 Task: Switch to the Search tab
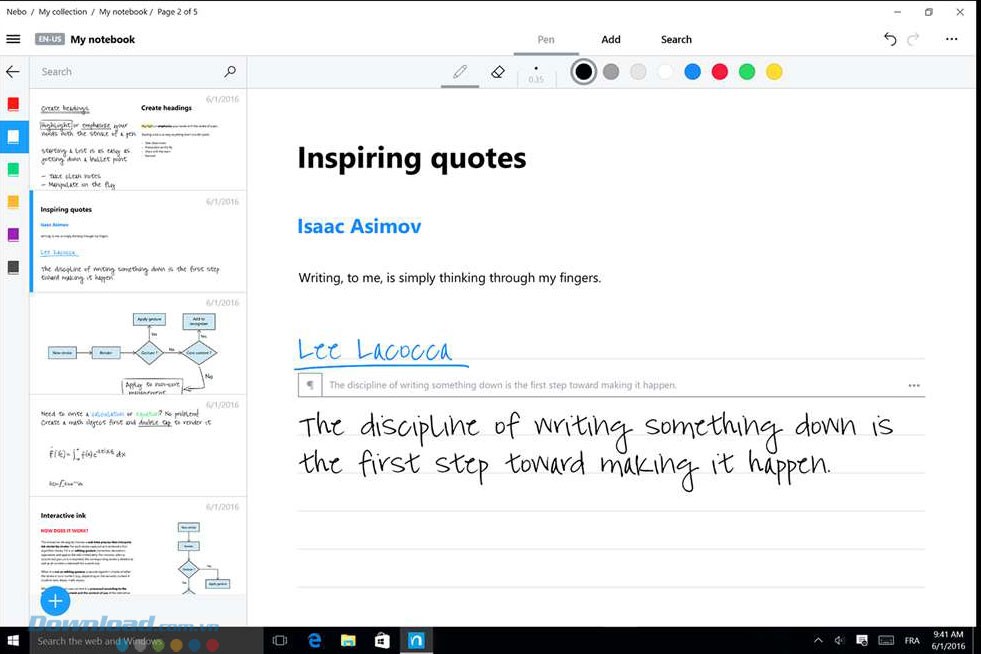pos(676,40)
